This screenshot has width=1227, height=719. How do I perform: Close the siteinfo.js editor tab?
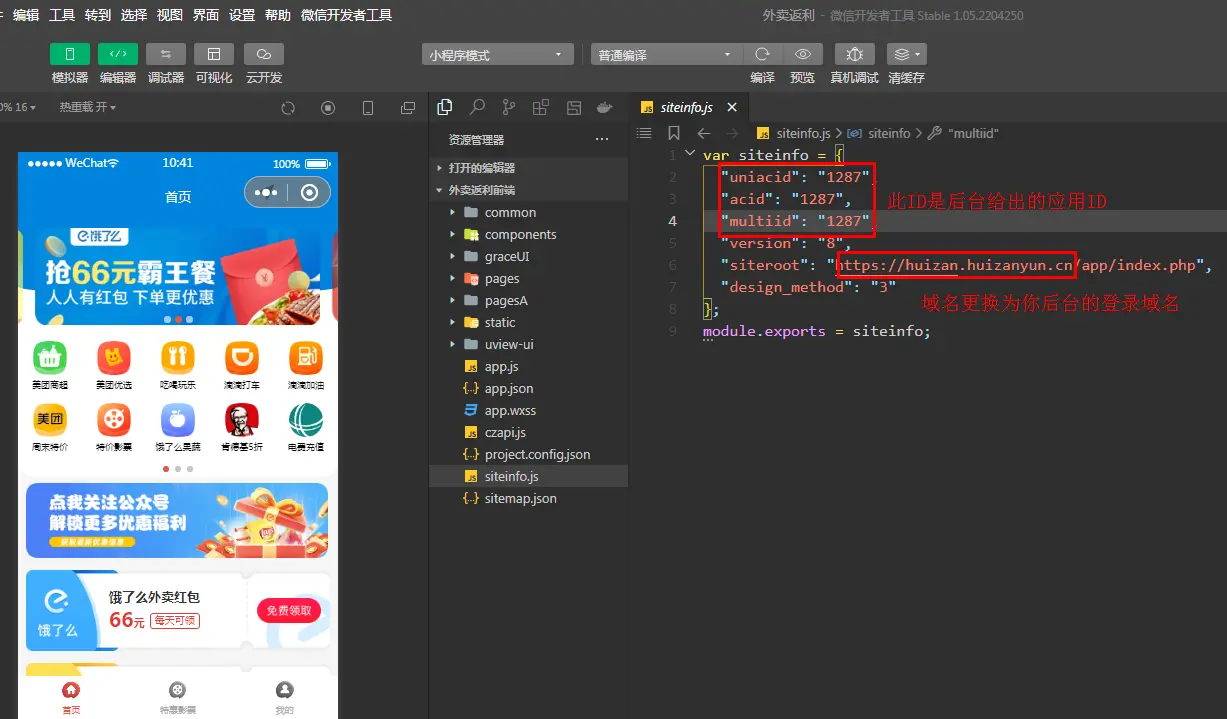(732, 107)
